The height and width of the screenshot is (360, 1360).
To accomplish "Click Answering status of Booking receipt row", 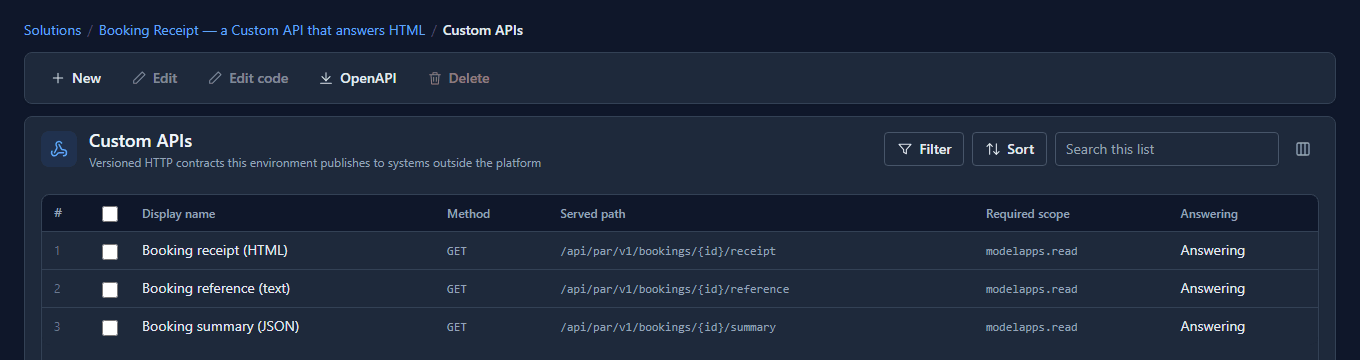I will click(1213, 250).
